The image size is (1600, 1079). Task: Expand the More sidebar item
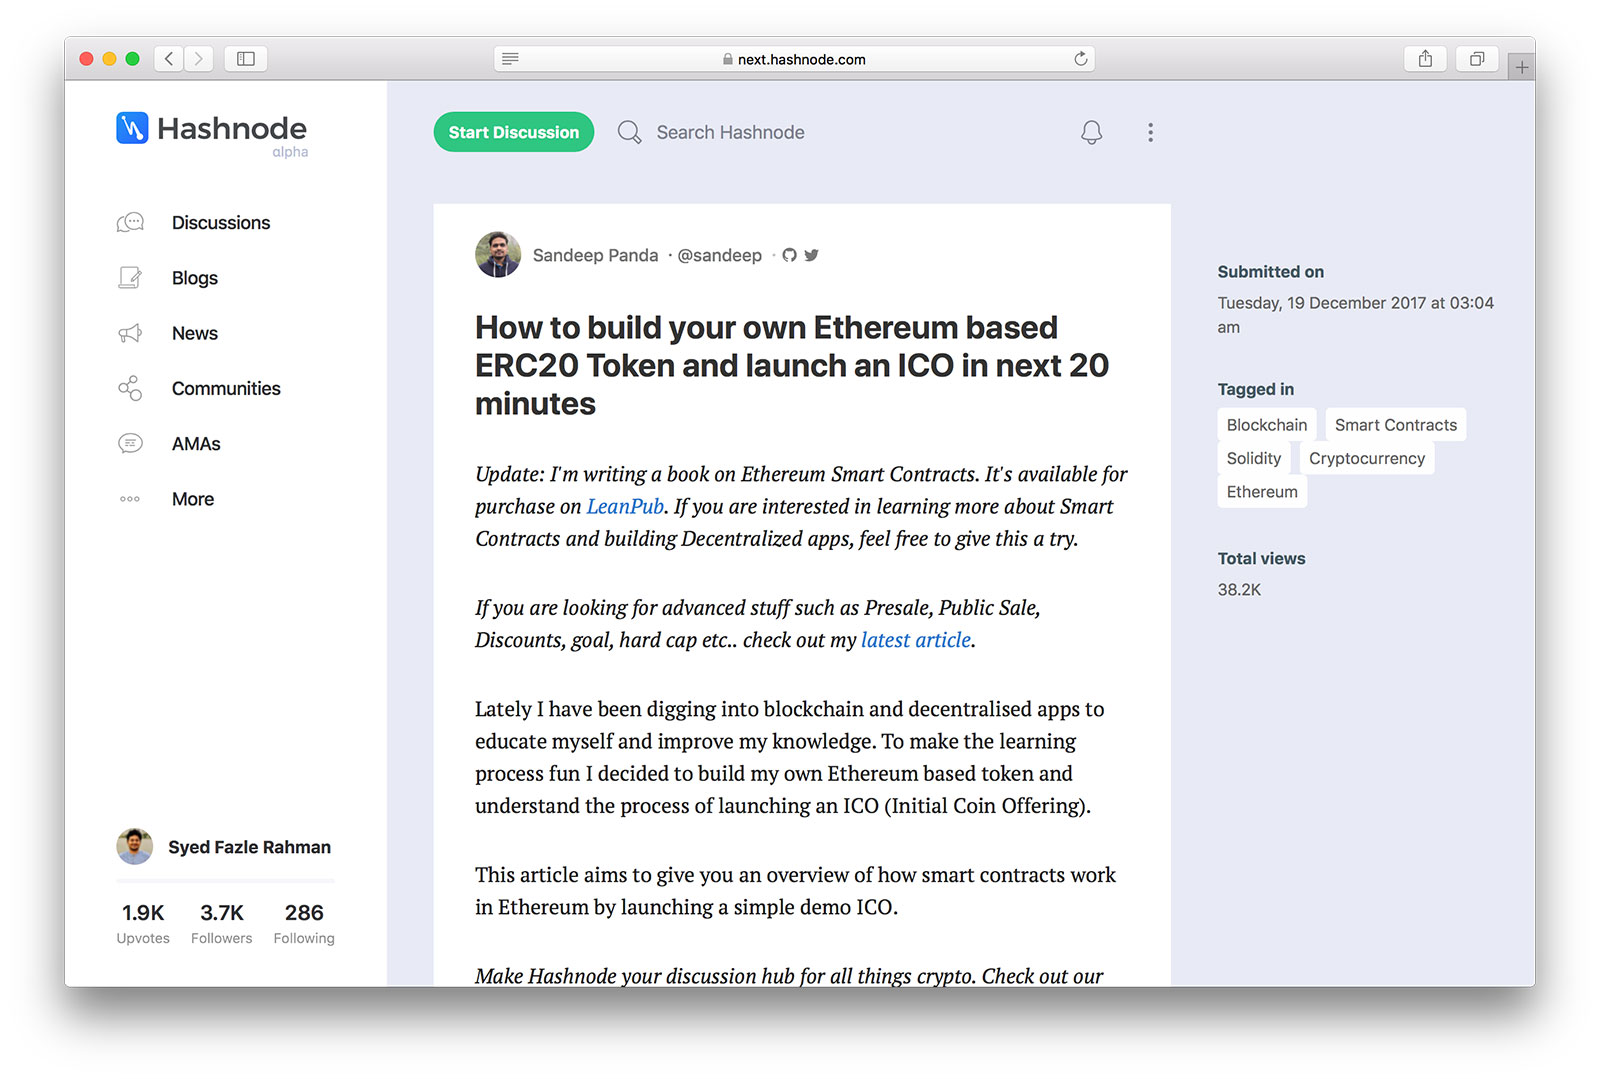[192, 499]
